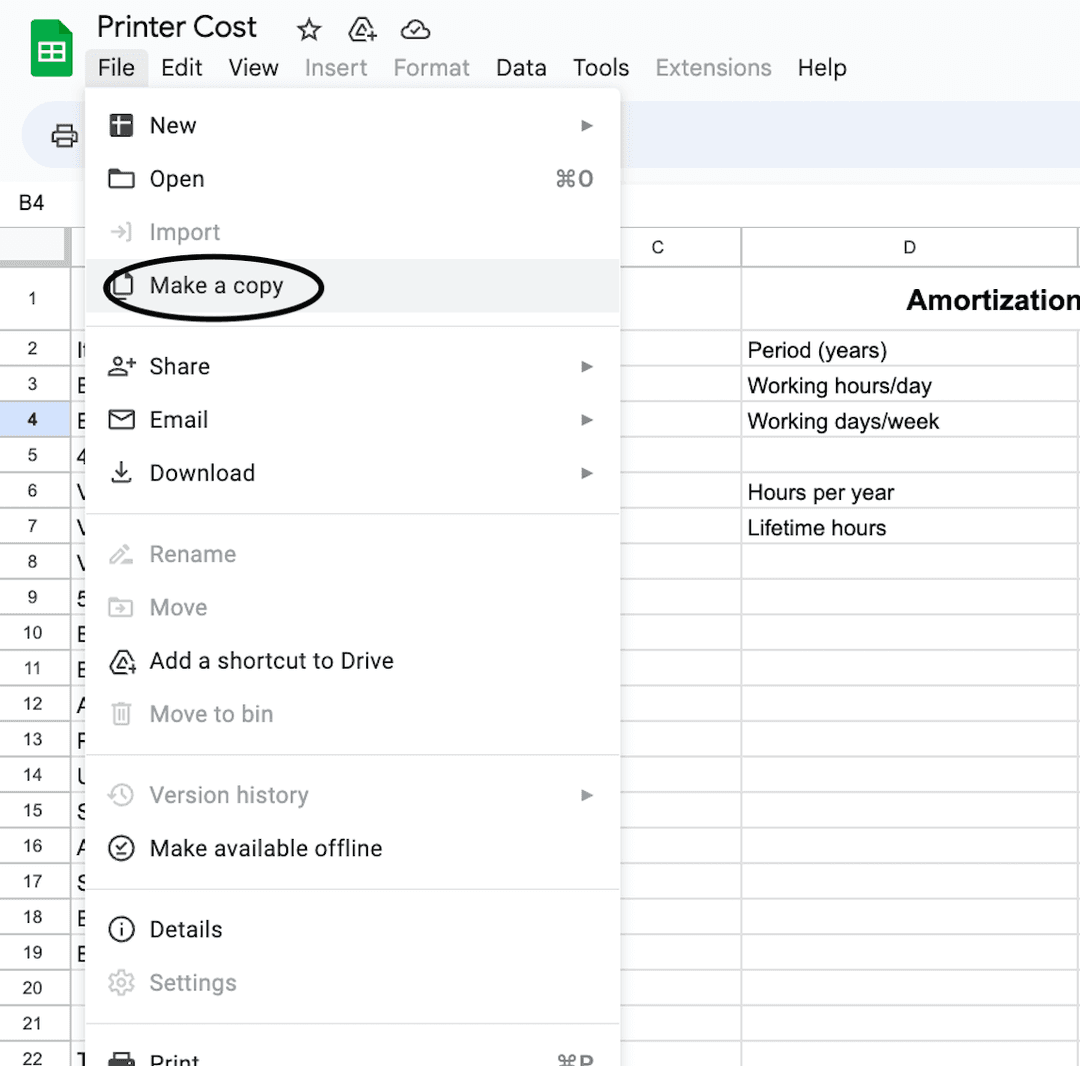1080x1066 pixels.
Task: Click the Google Sheets home logo
Action: tap(52, 48)
